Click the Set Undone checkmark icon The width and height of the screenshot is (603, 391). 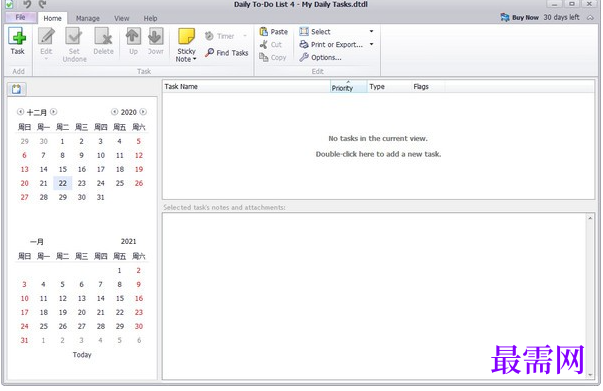(x=74, y=37)
